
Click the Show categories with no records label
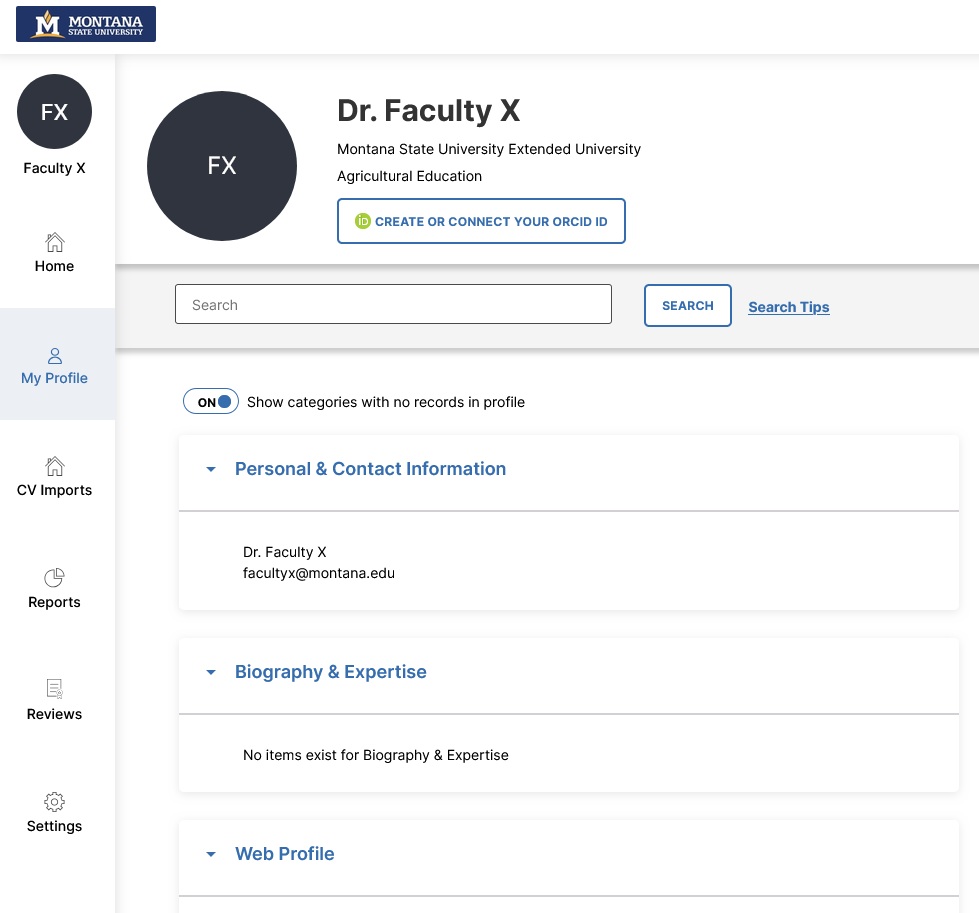coord(385,402)
